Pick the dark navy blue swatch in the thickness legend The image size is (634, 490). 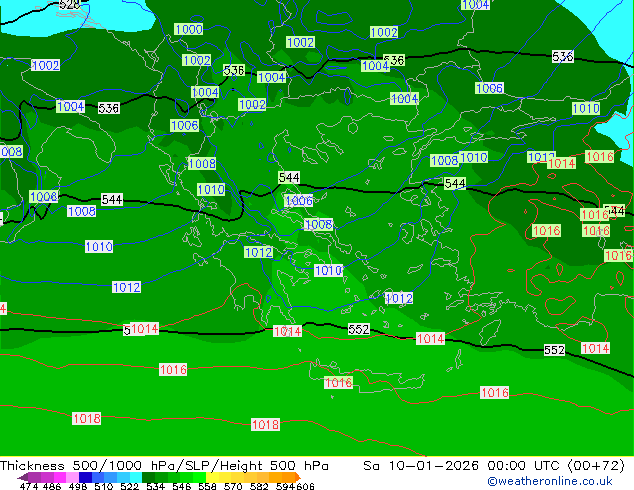pos(85,477)
